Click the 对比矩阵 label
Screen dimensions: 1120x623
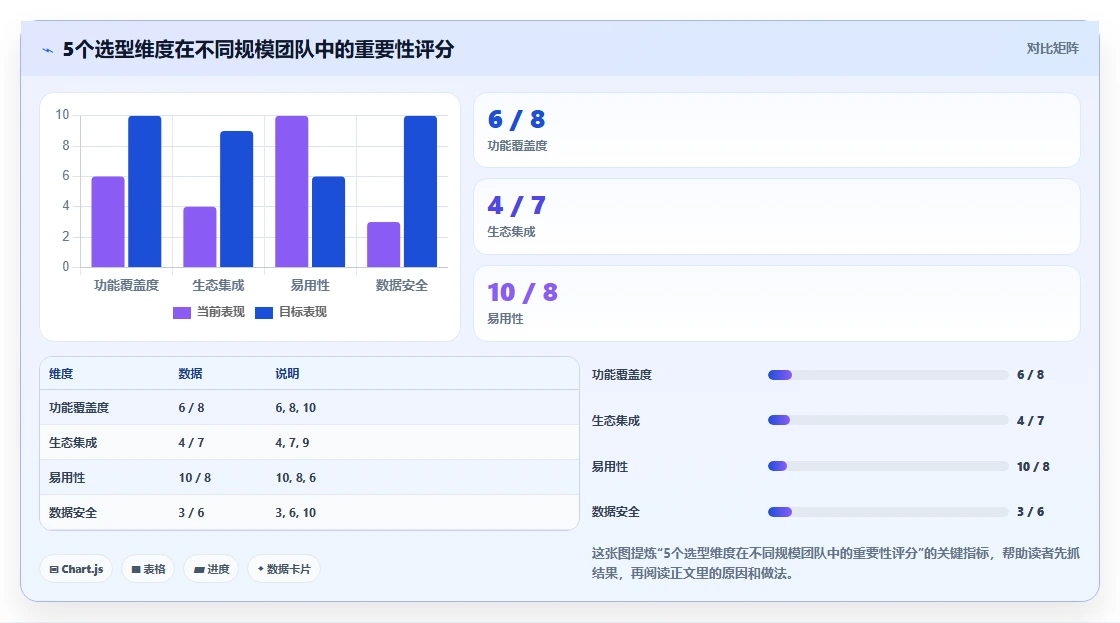pyautogui.click(x=1052, y=49)
